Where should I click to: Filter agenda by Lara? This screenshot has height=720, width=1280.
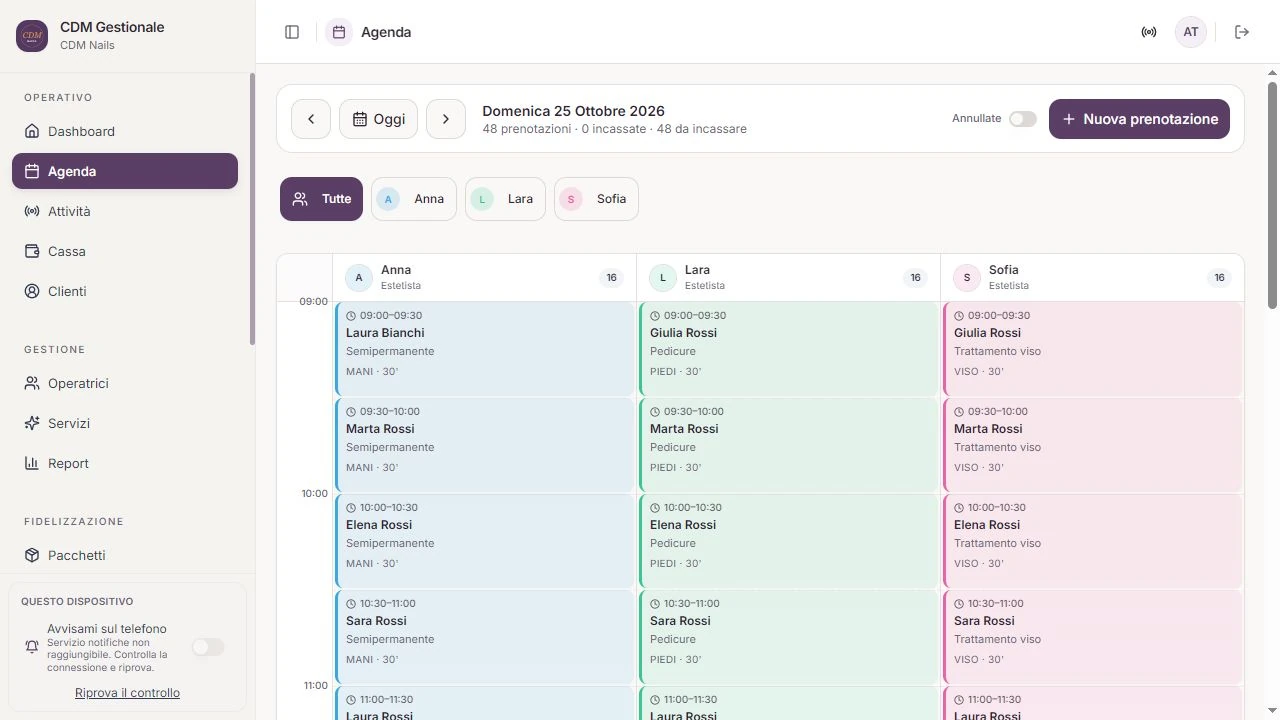[505, 199]
